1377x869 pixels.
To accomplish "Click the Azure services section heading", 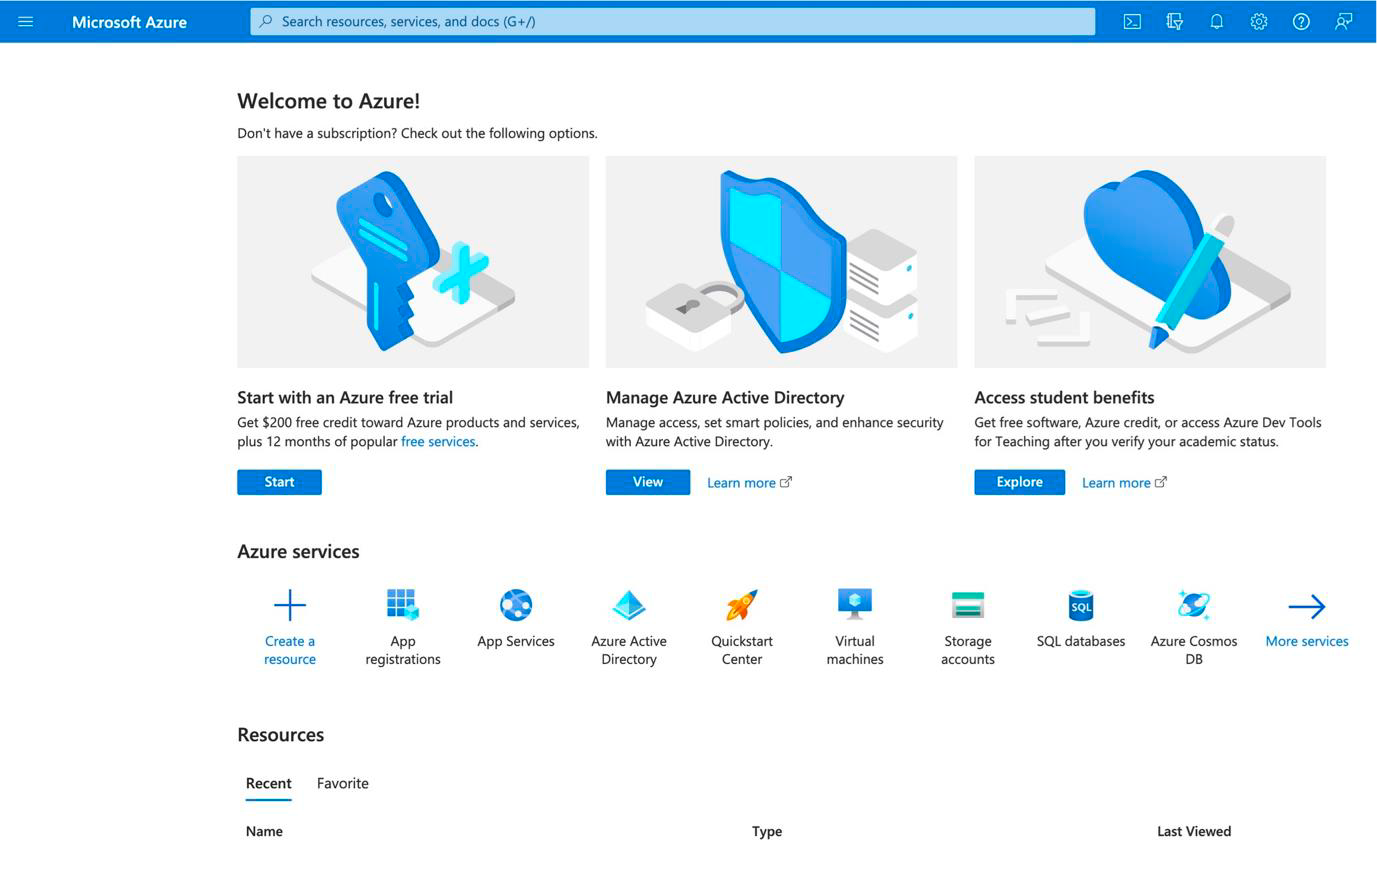I will coord(298,552).
